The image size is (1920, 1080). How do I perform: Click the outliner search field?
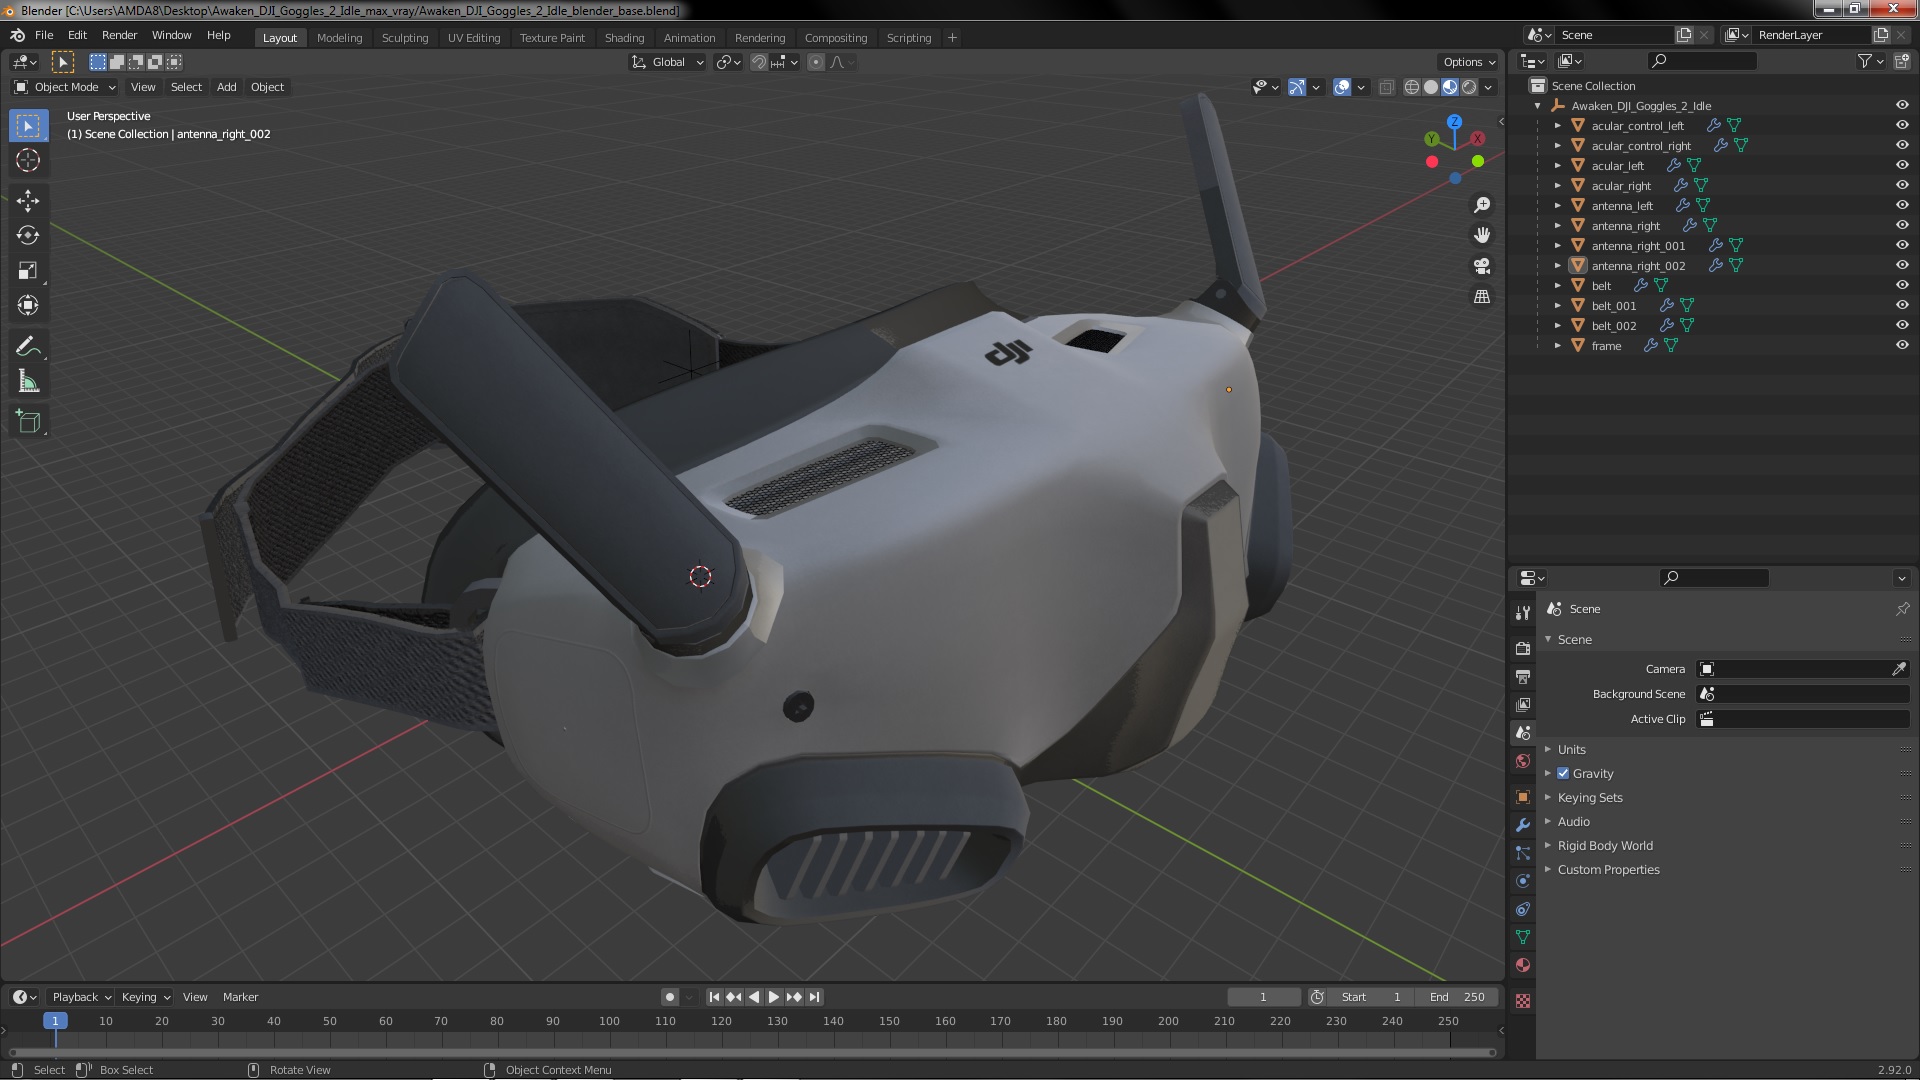click(x=1702, y=61)
